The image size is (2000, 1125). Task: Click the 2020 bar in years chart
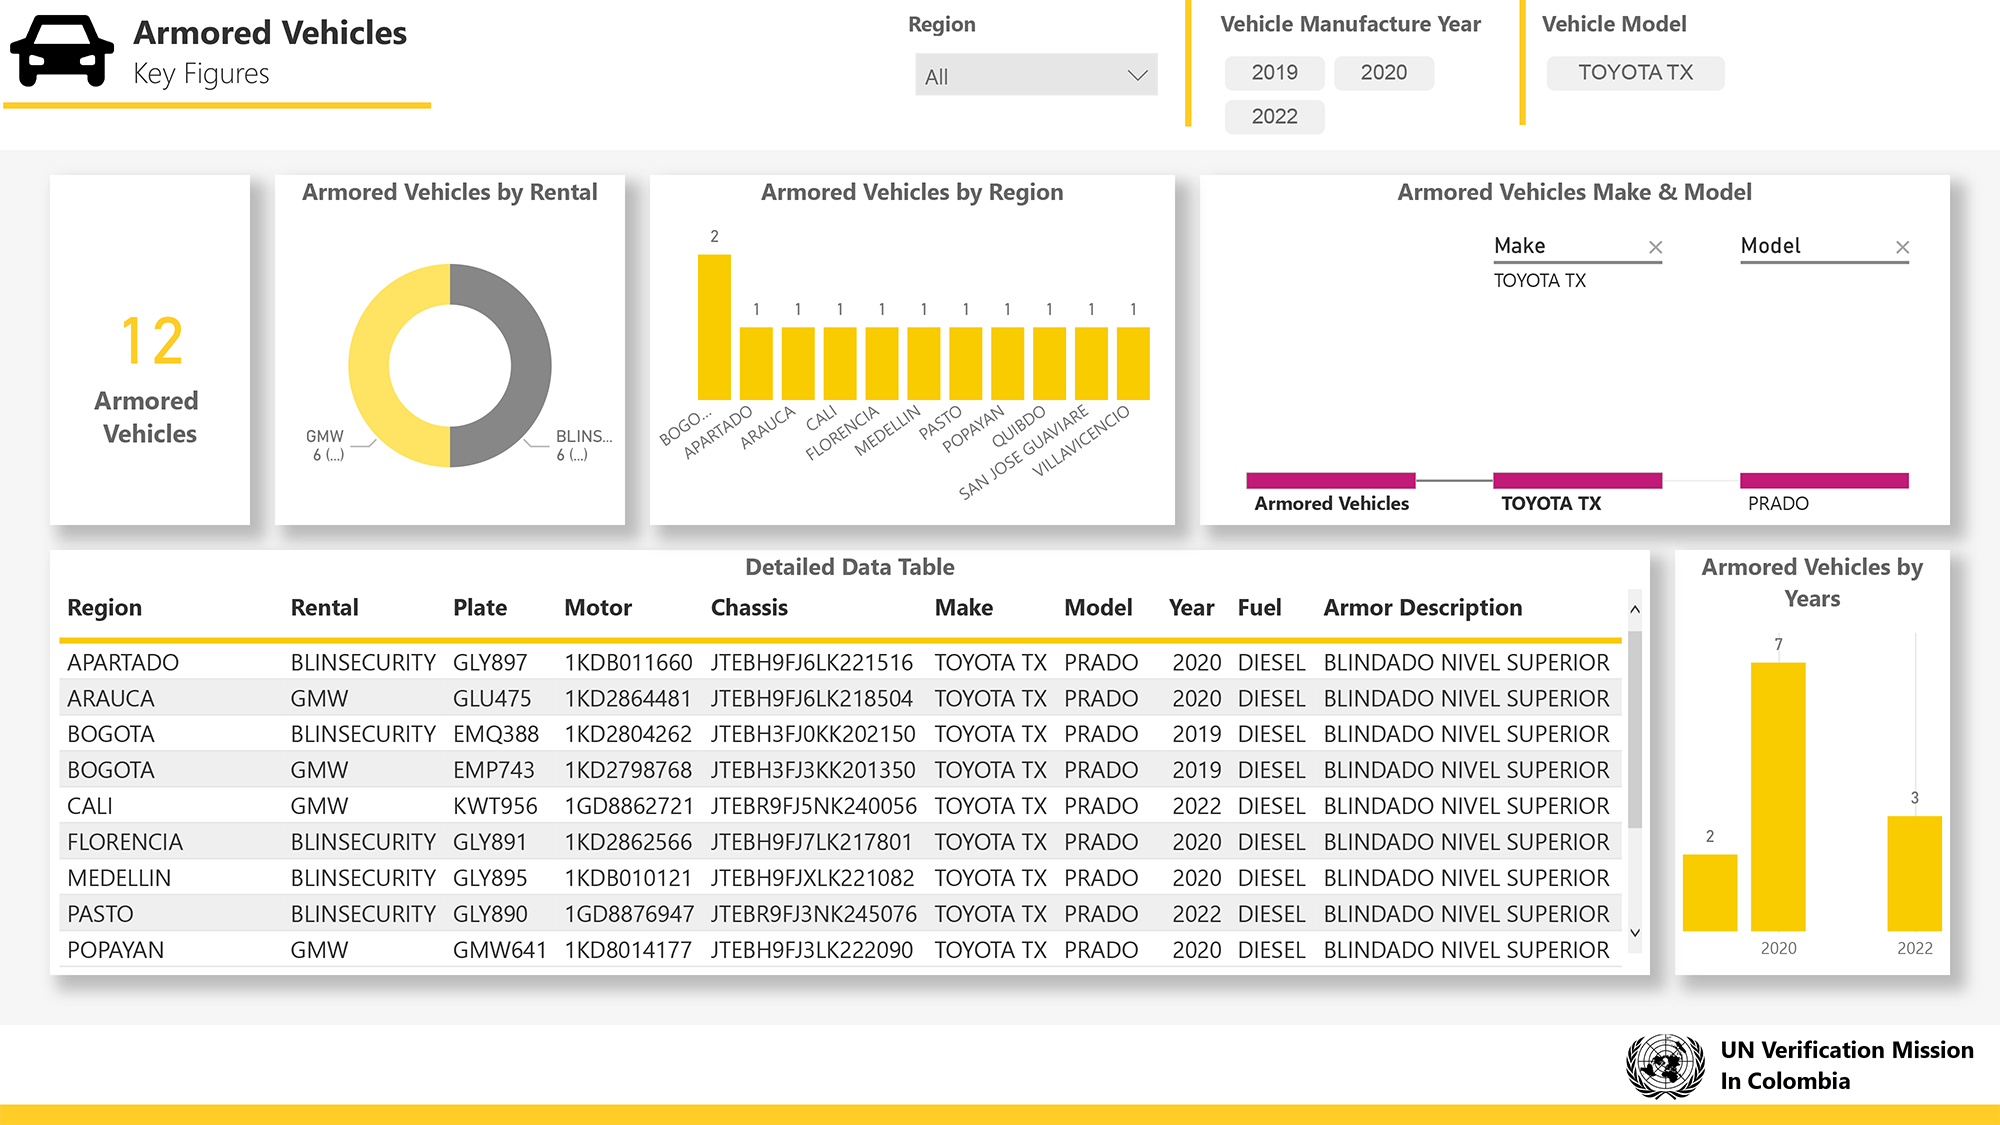click(x=1778, y=797)
